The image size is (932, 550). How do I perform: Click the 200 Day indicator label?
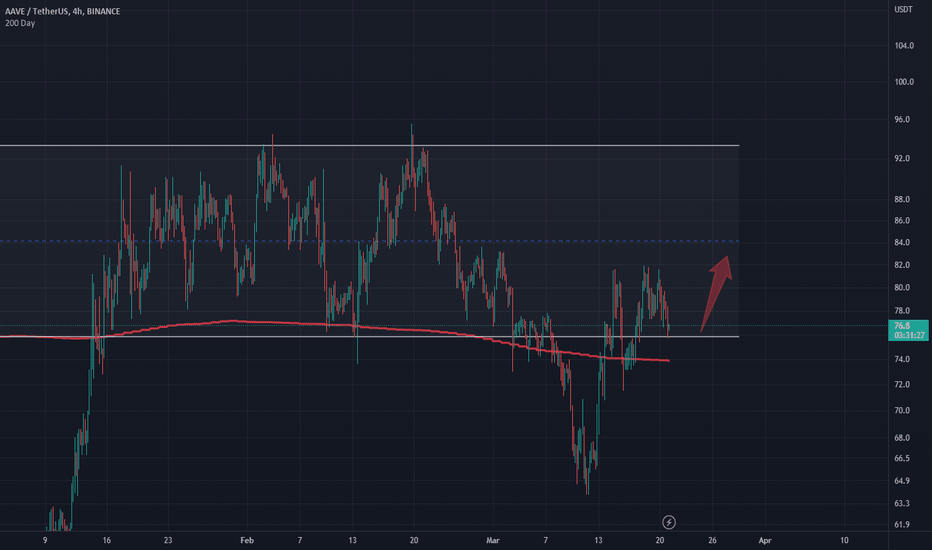(20, 23)
